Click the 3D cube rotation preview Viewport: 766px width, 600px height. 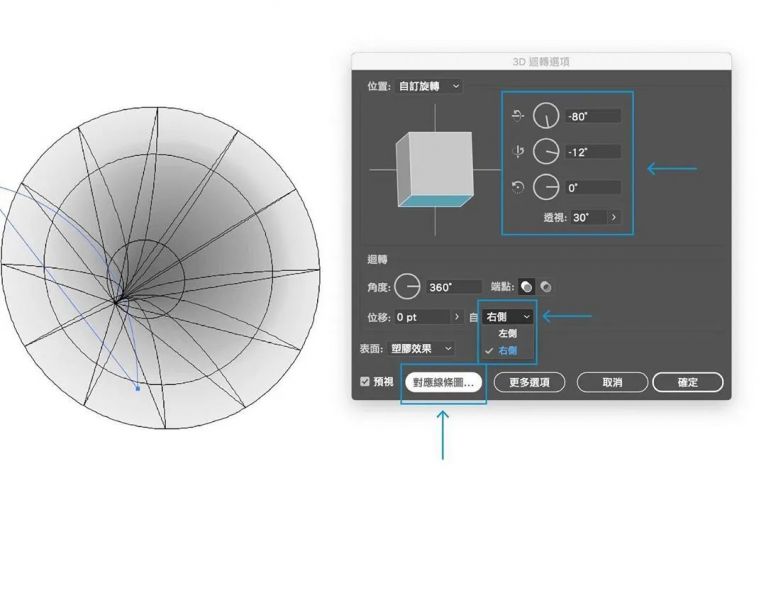(x=433, y=169)
